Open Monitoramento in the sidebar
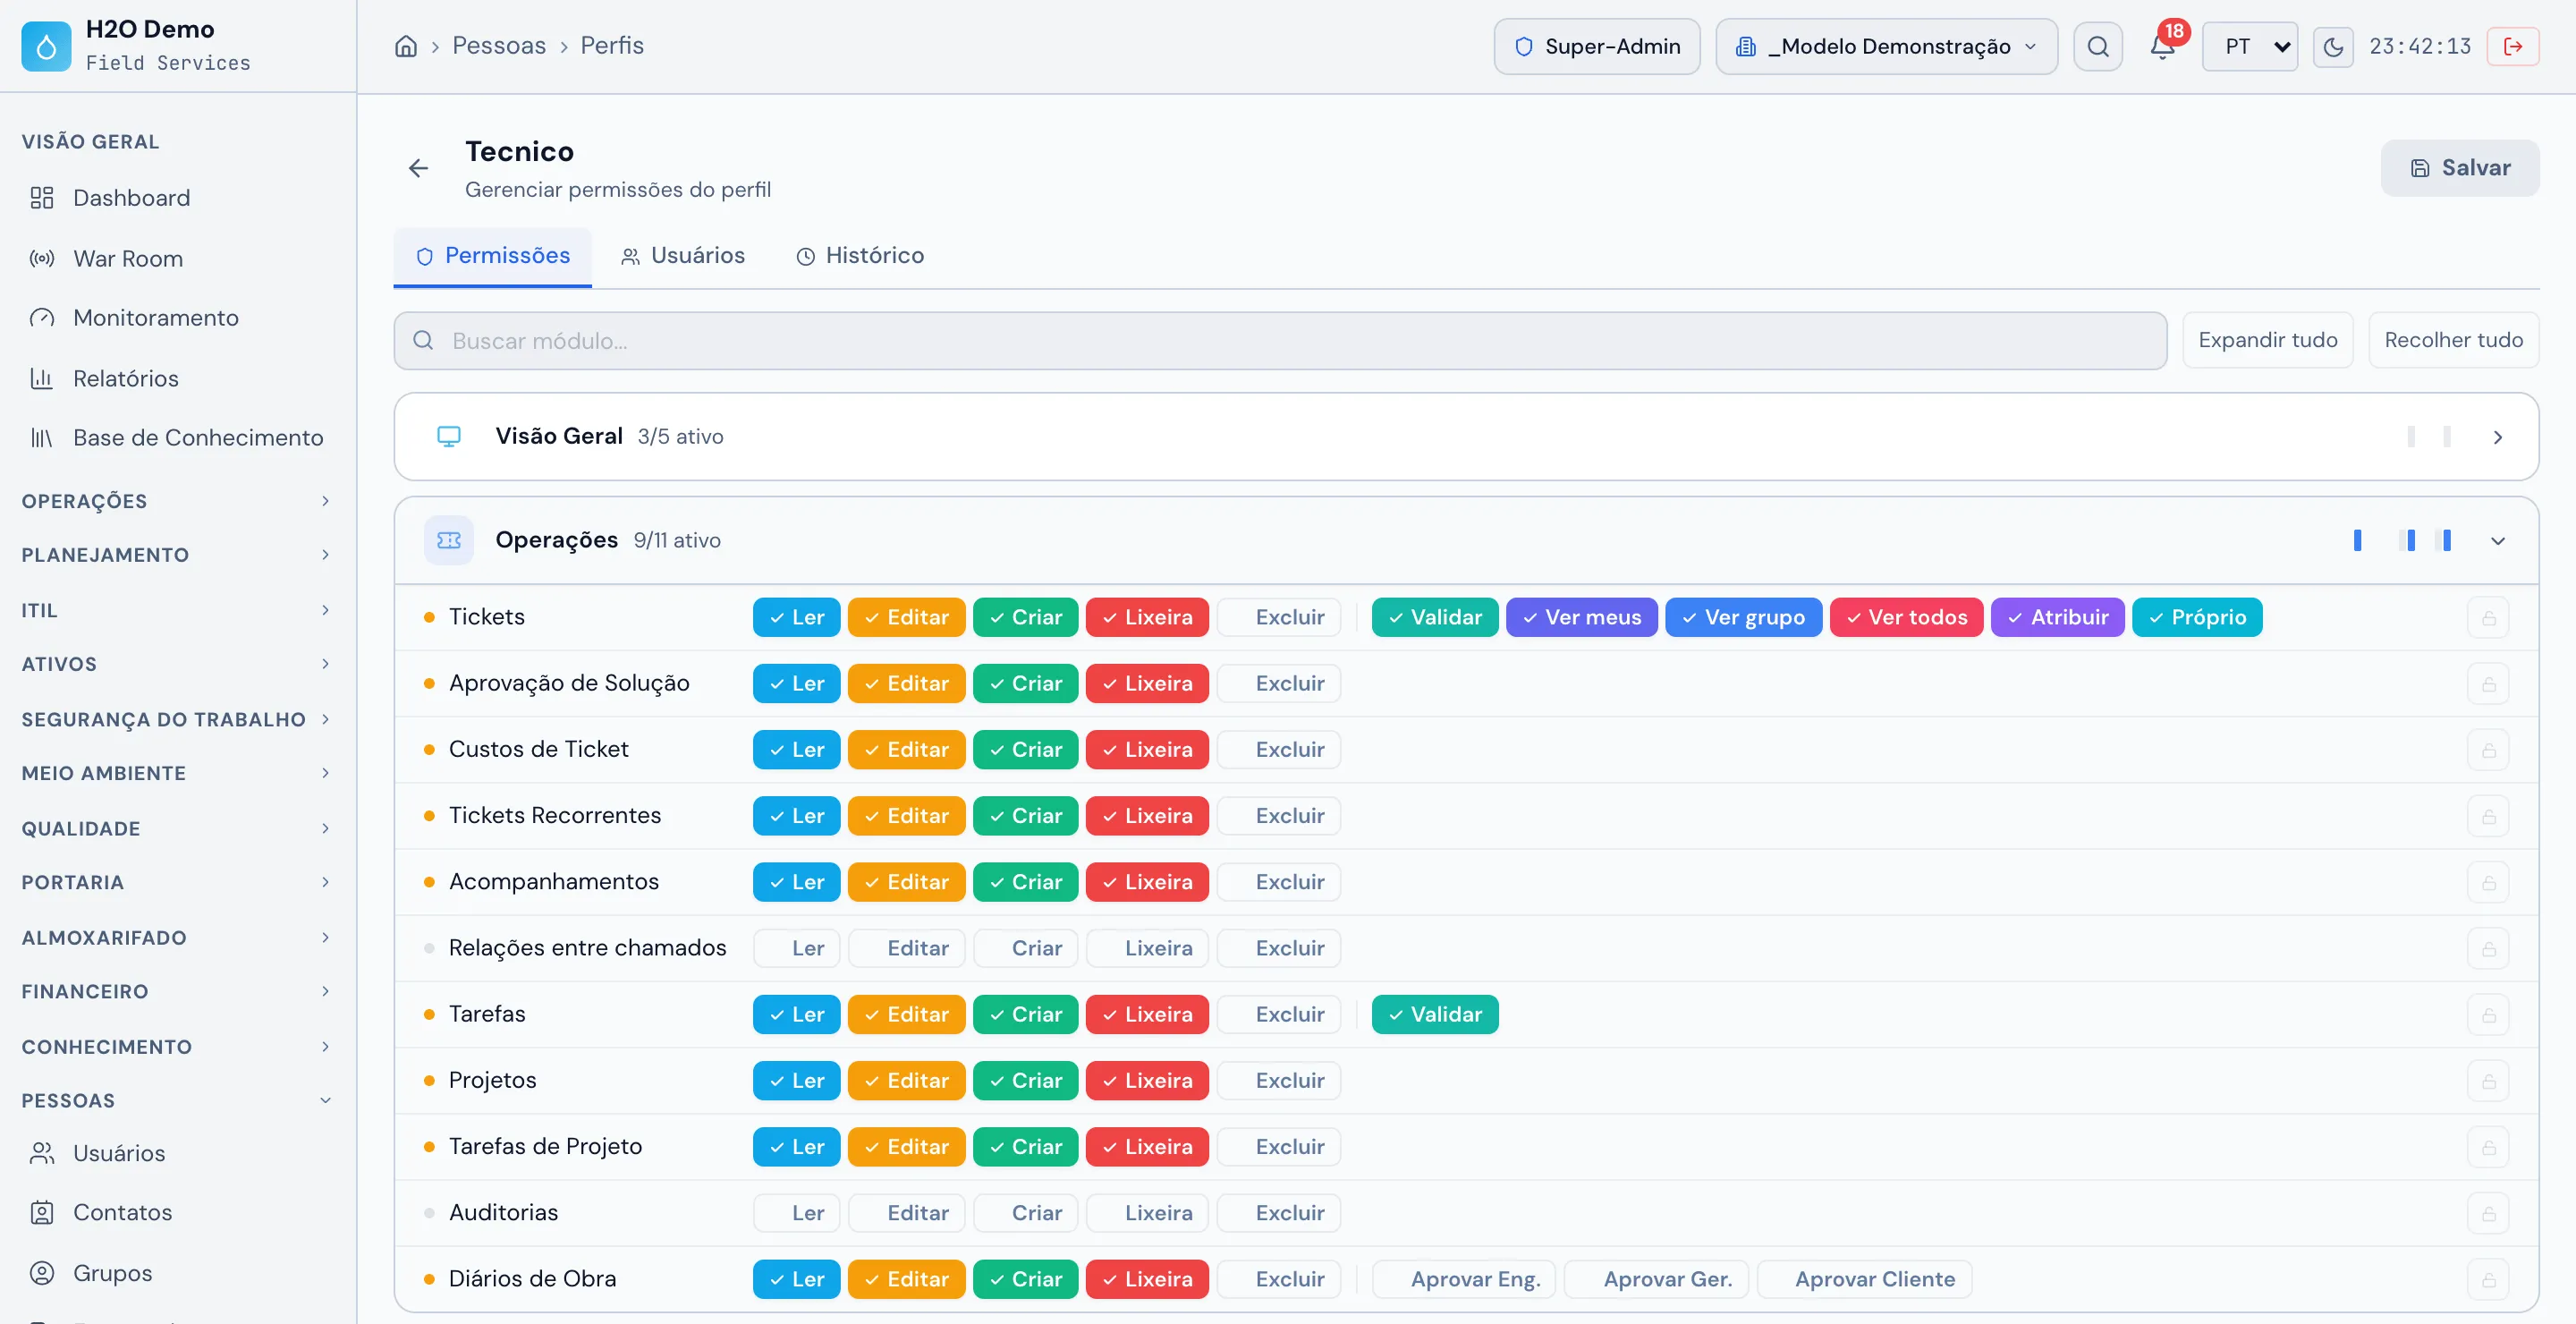This screenshot has width=2576, height=1324. pos(178,318)
